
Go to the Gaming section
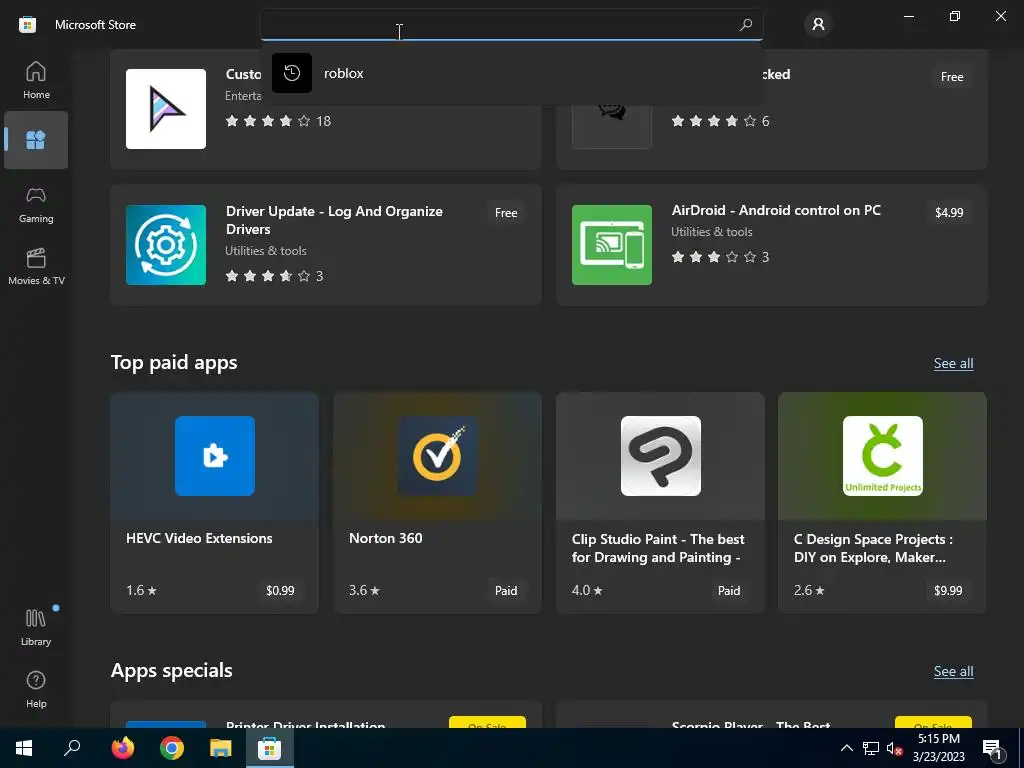[x=36, y=204]
